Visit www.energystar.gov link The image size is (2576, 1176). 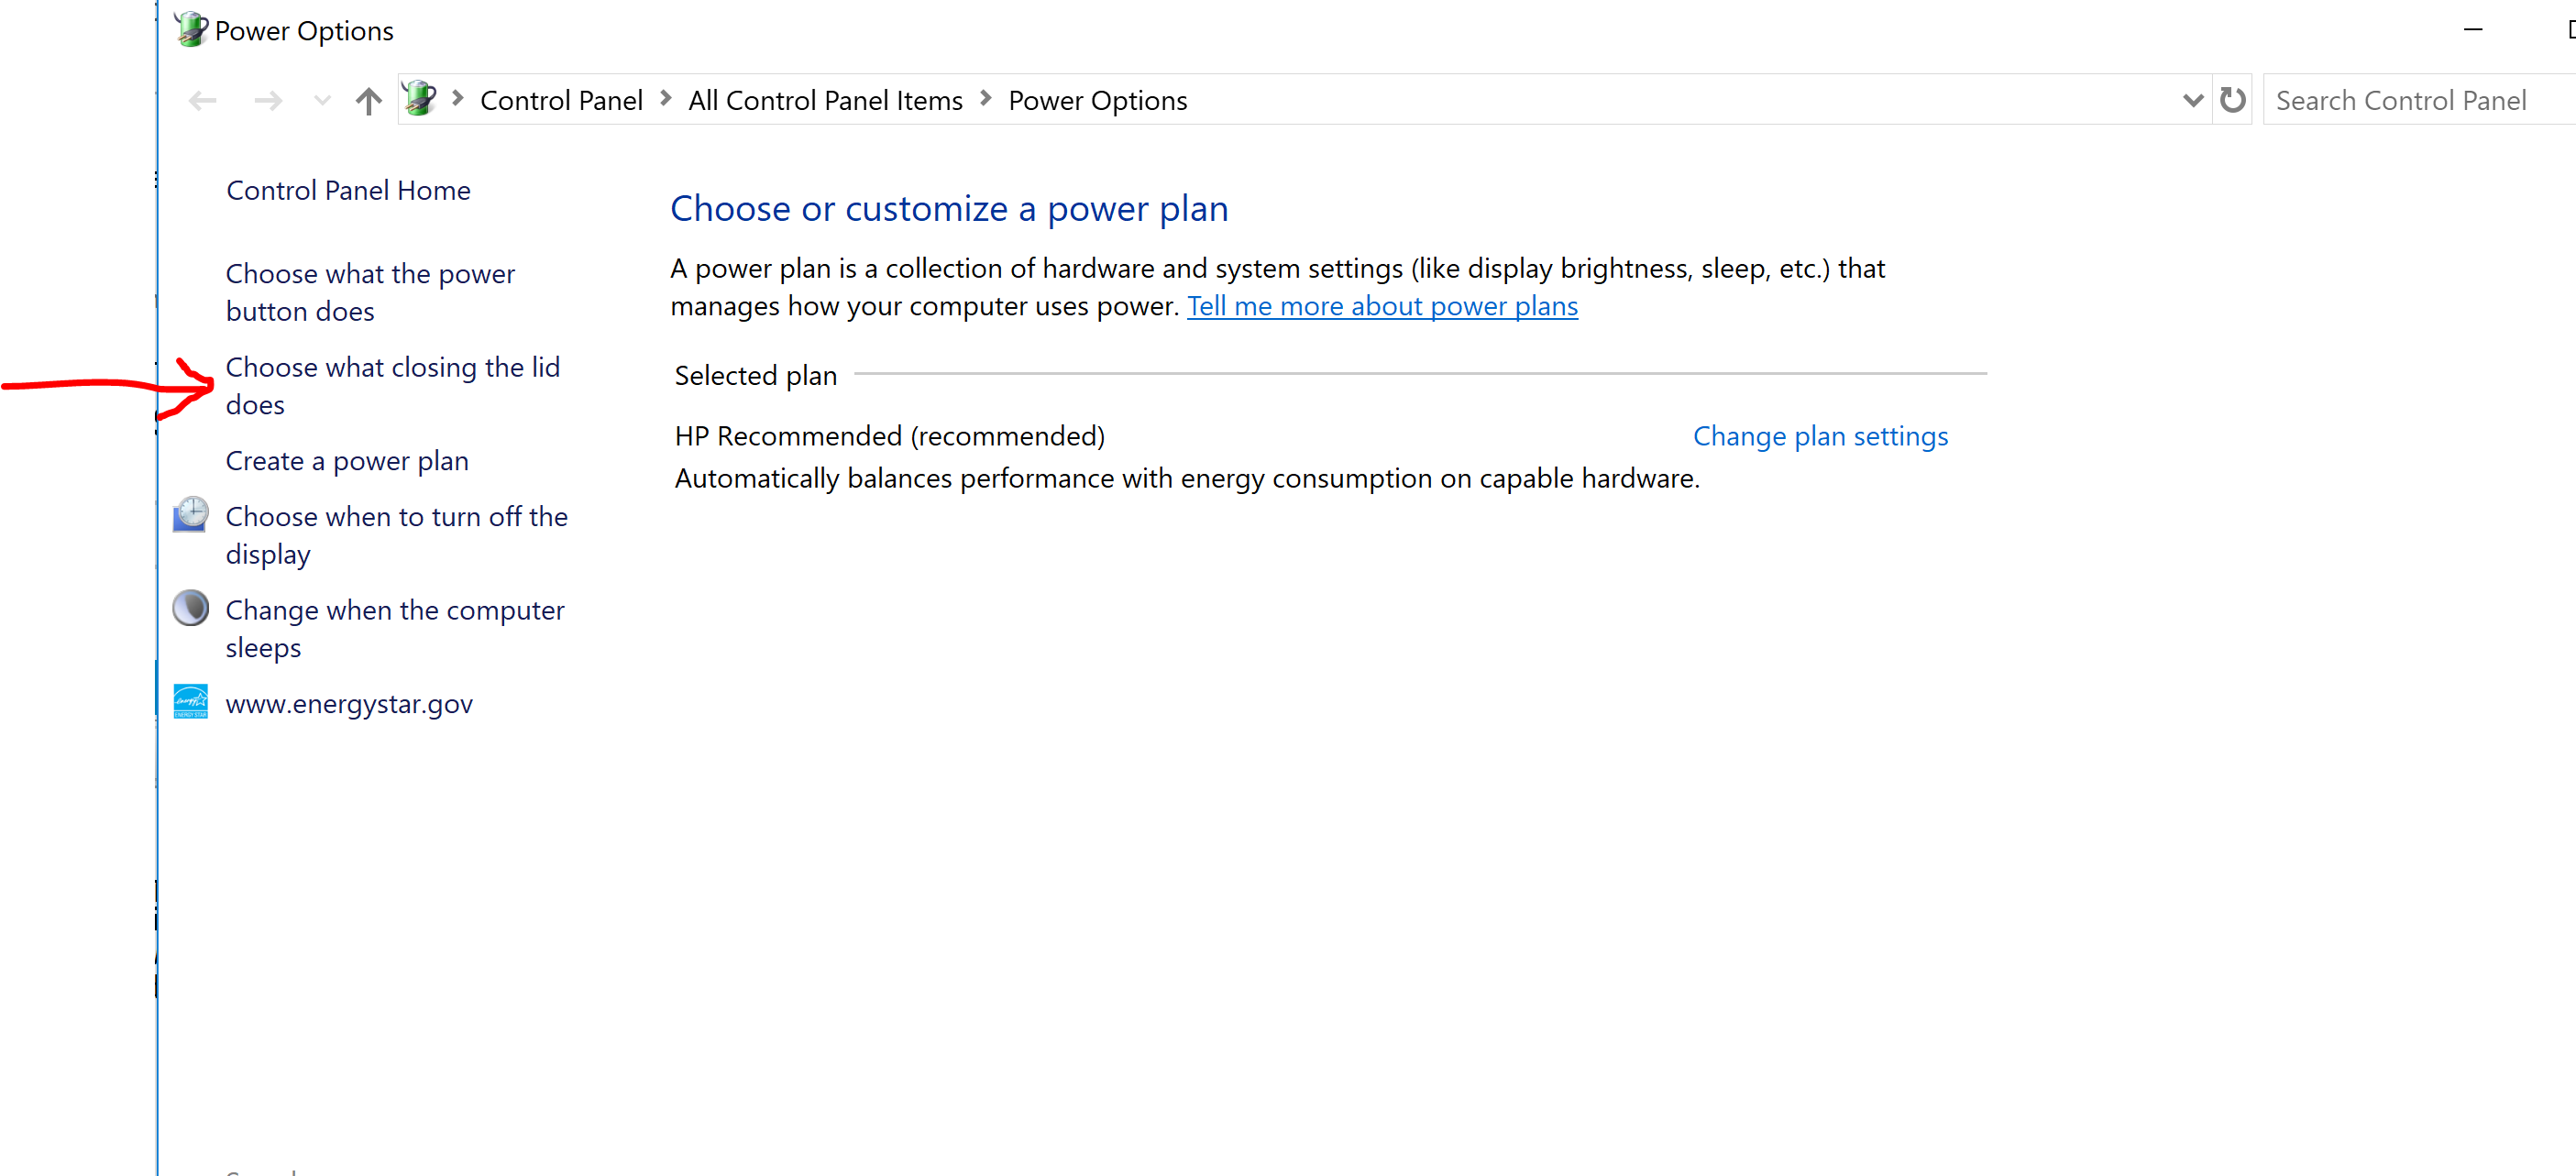tap(349, 704)
